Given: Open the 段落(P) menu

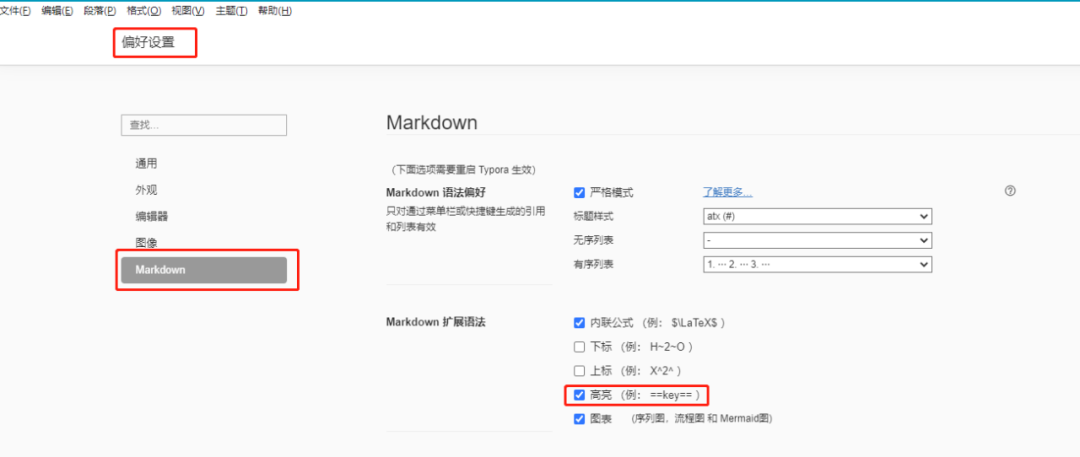Looking at the screenshot, I should pyautogui.click(x=100, y=11).
